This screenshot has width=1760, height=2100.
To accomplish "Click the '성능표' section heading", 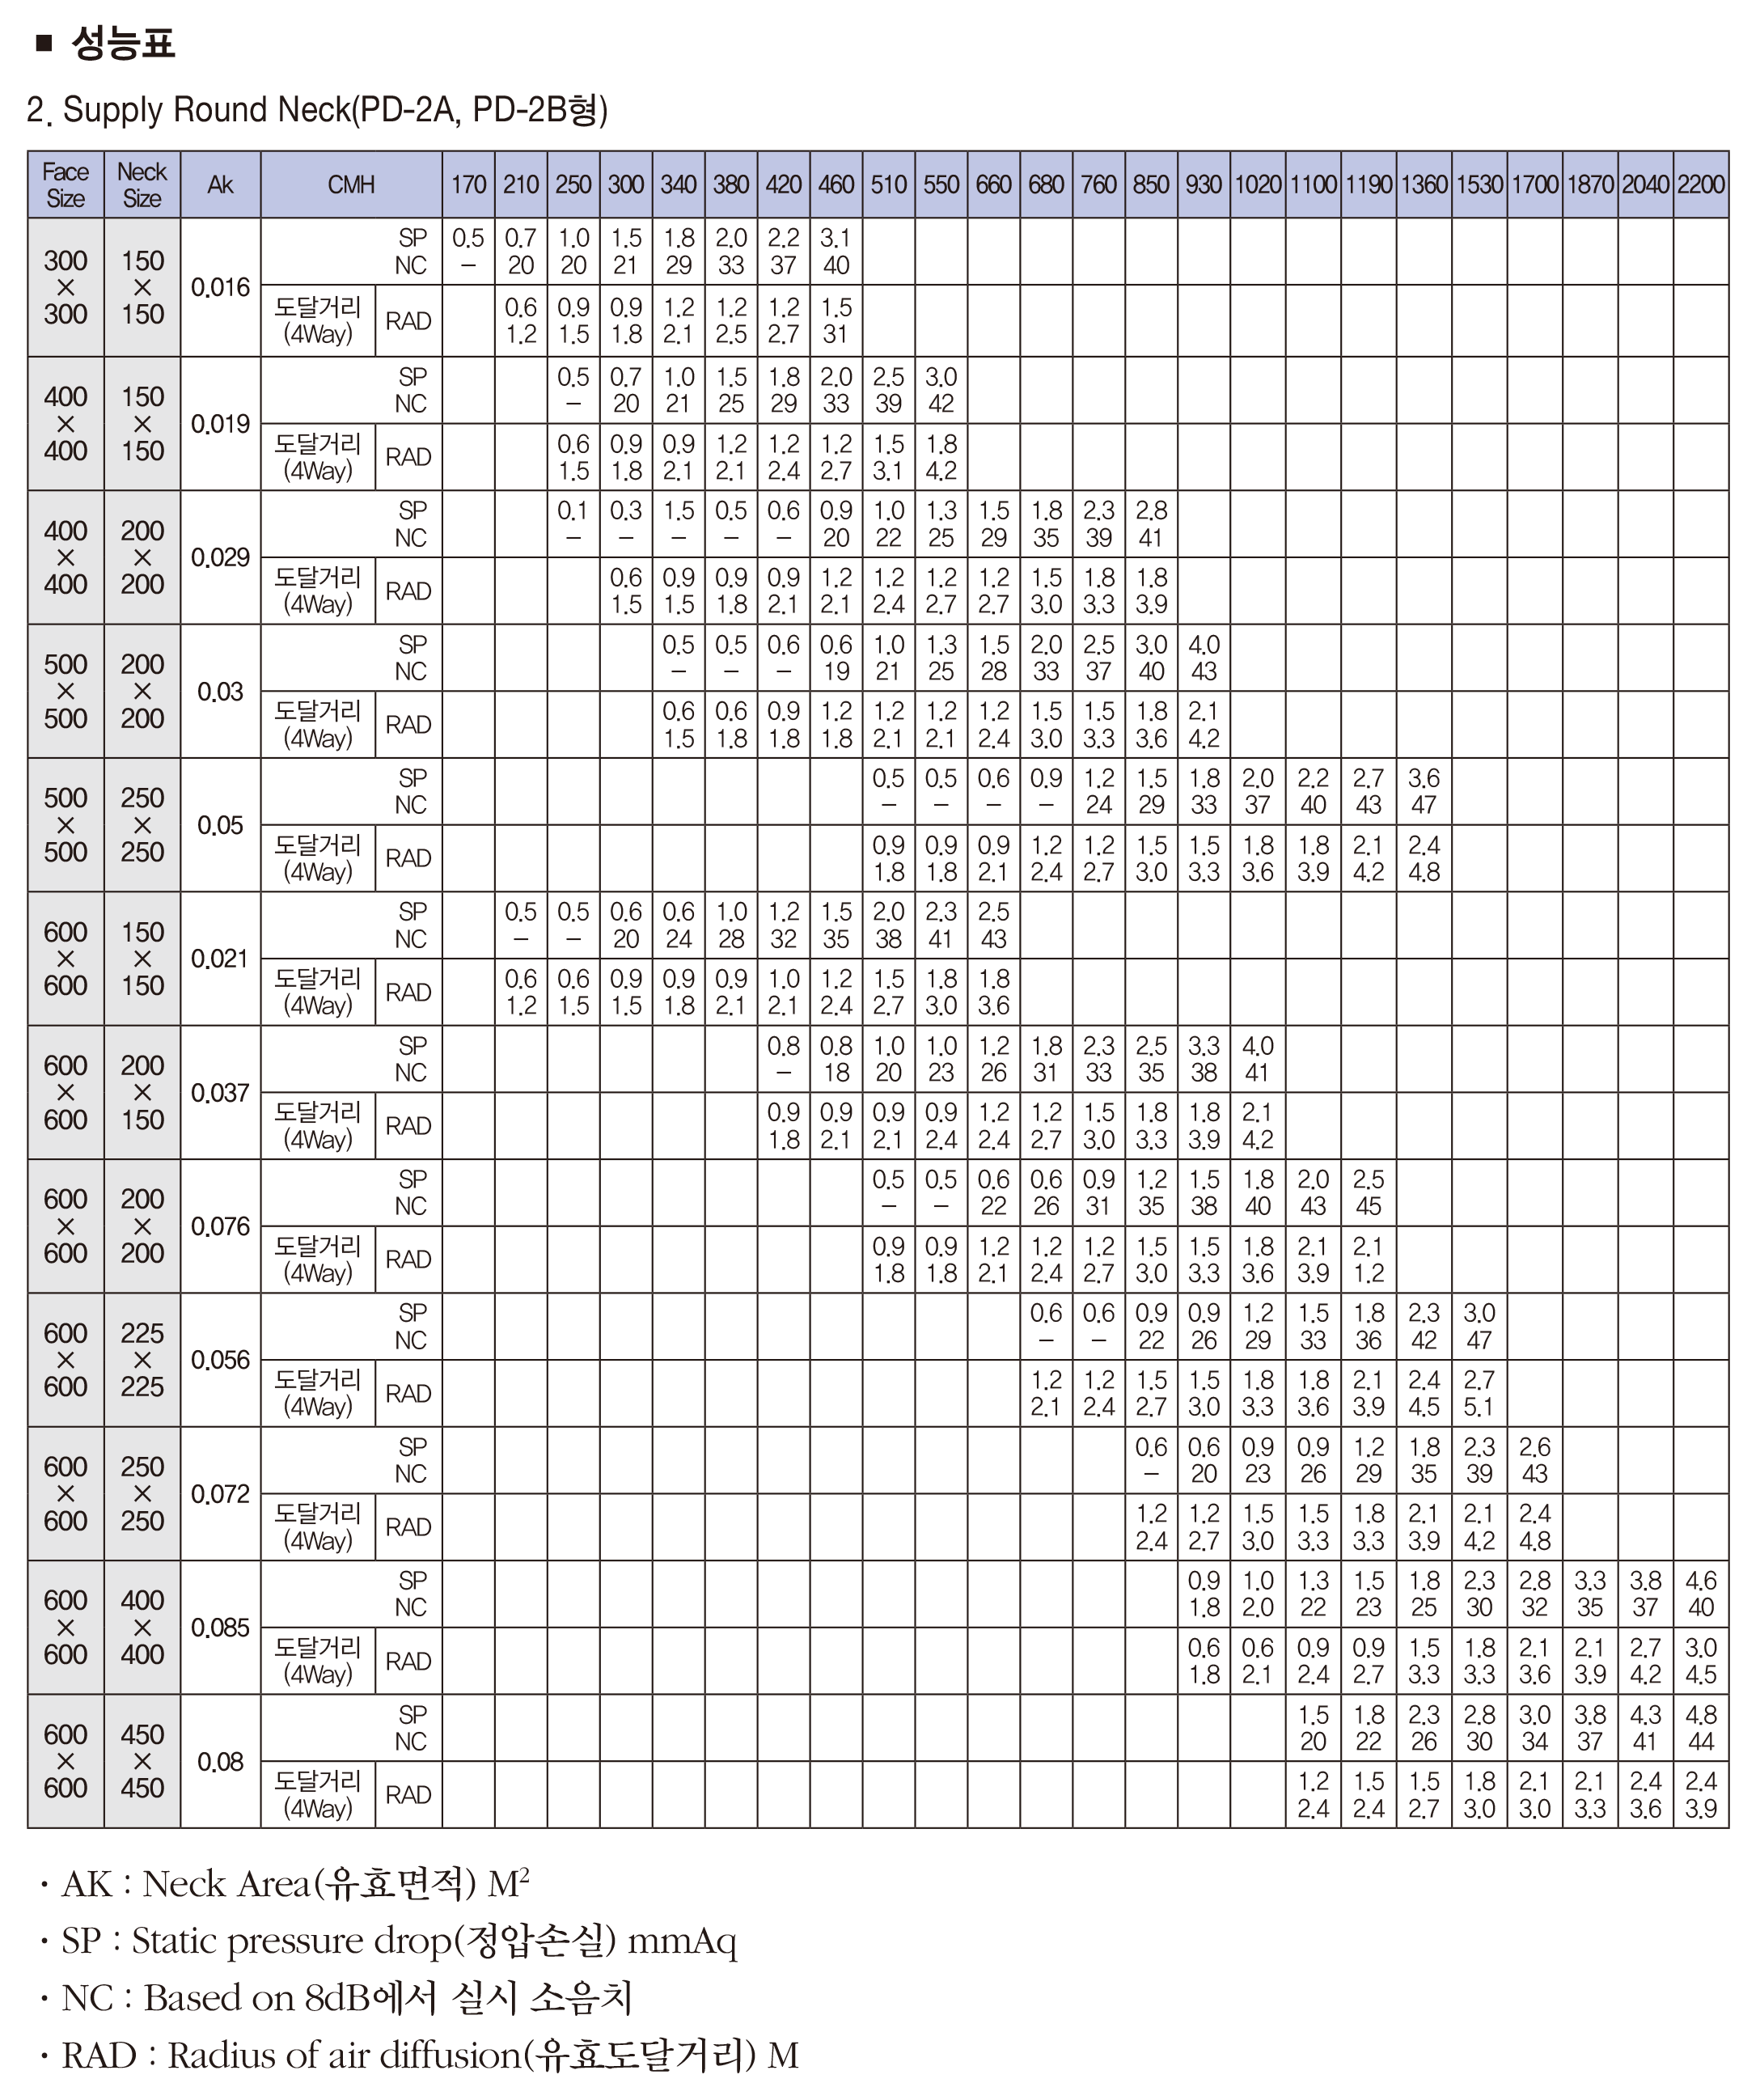I will [123, 42].
